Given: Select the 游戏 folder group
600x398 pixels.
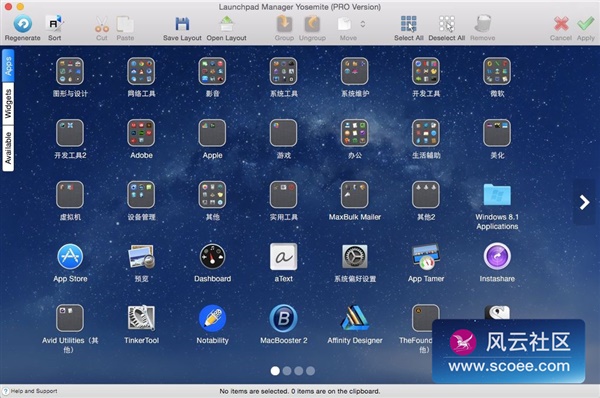Looking at the screenshot, I should [x=284, y=133].
